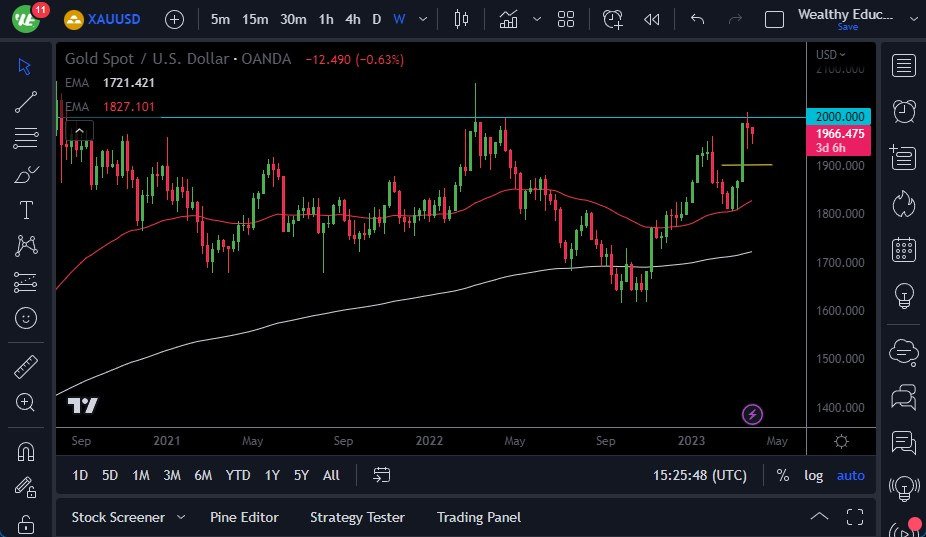This screenshot has width=926, height=537.
Task: Toggle the log scale option
Action: [814, 475]
